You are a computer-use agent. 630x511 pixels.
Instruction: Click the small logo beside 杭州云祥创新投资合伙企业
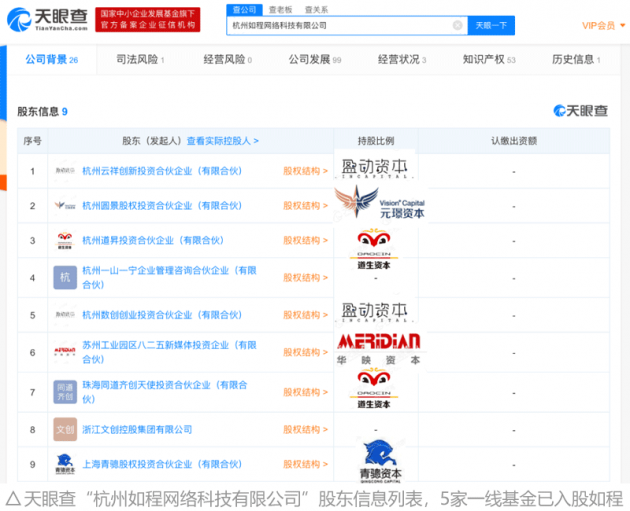tap(65, 171)
